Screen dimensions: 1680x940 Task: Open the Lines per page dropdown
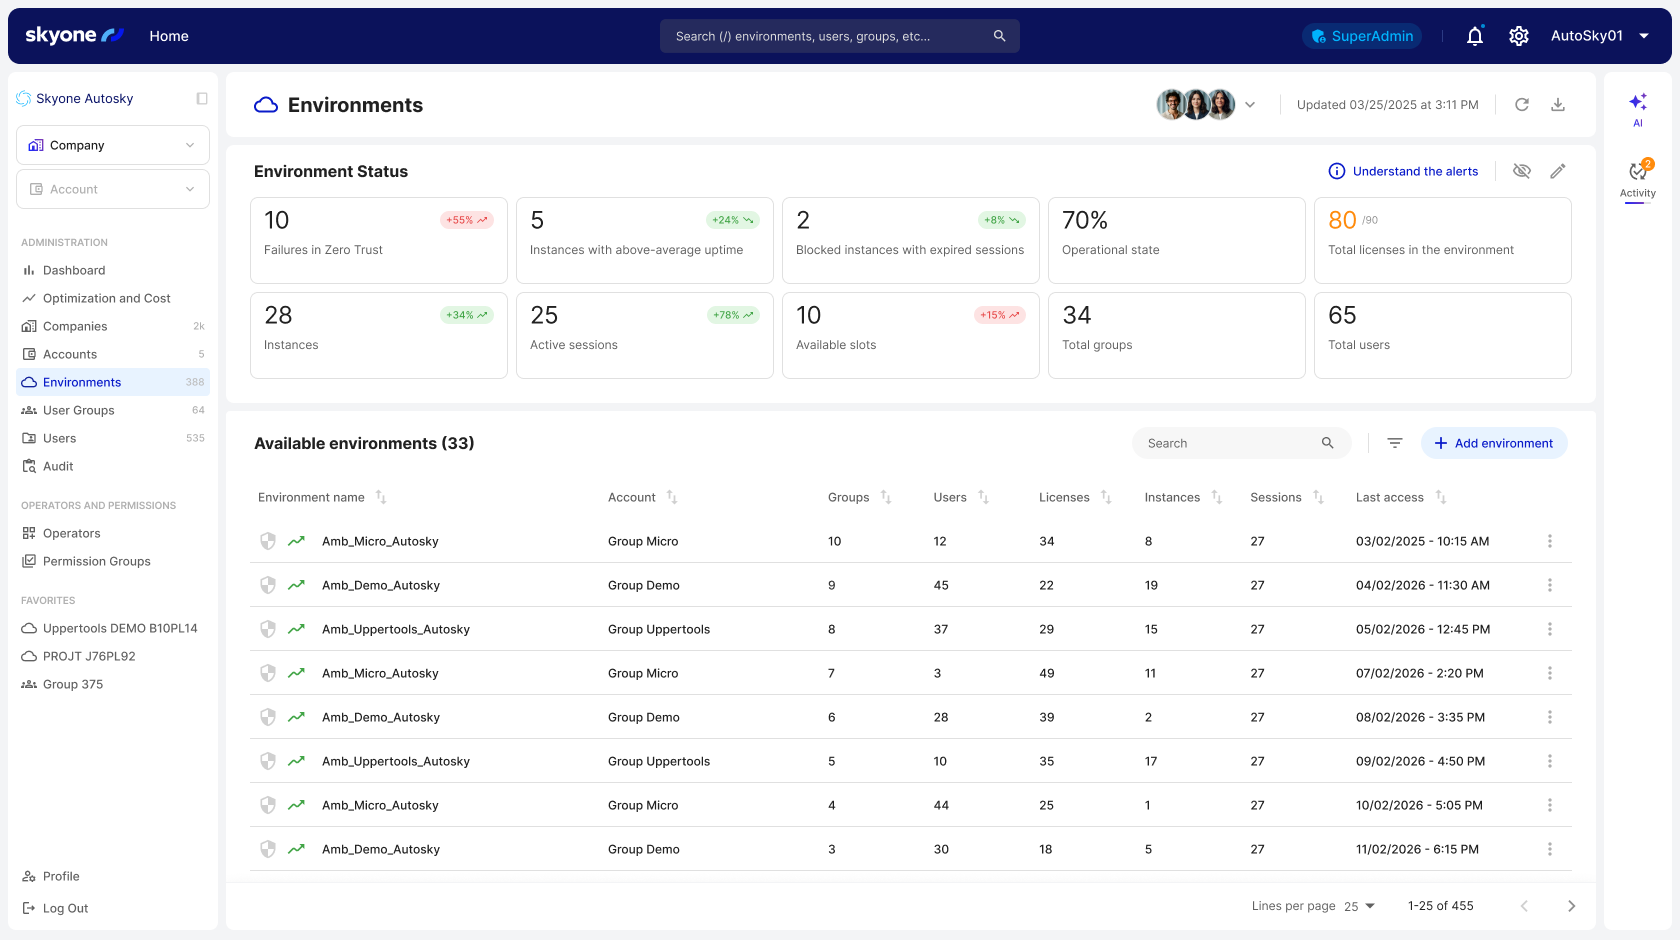point(1359,906)
